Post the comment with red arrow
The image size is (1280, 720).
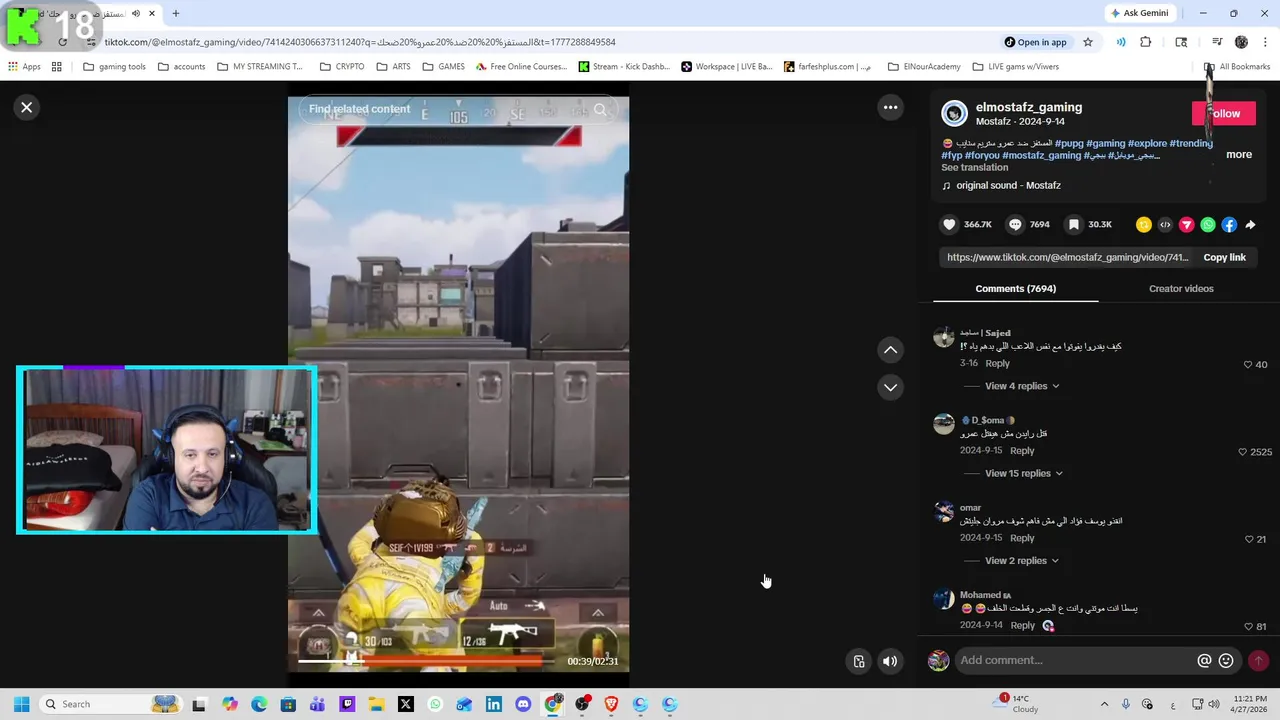tap(1258, 660)
